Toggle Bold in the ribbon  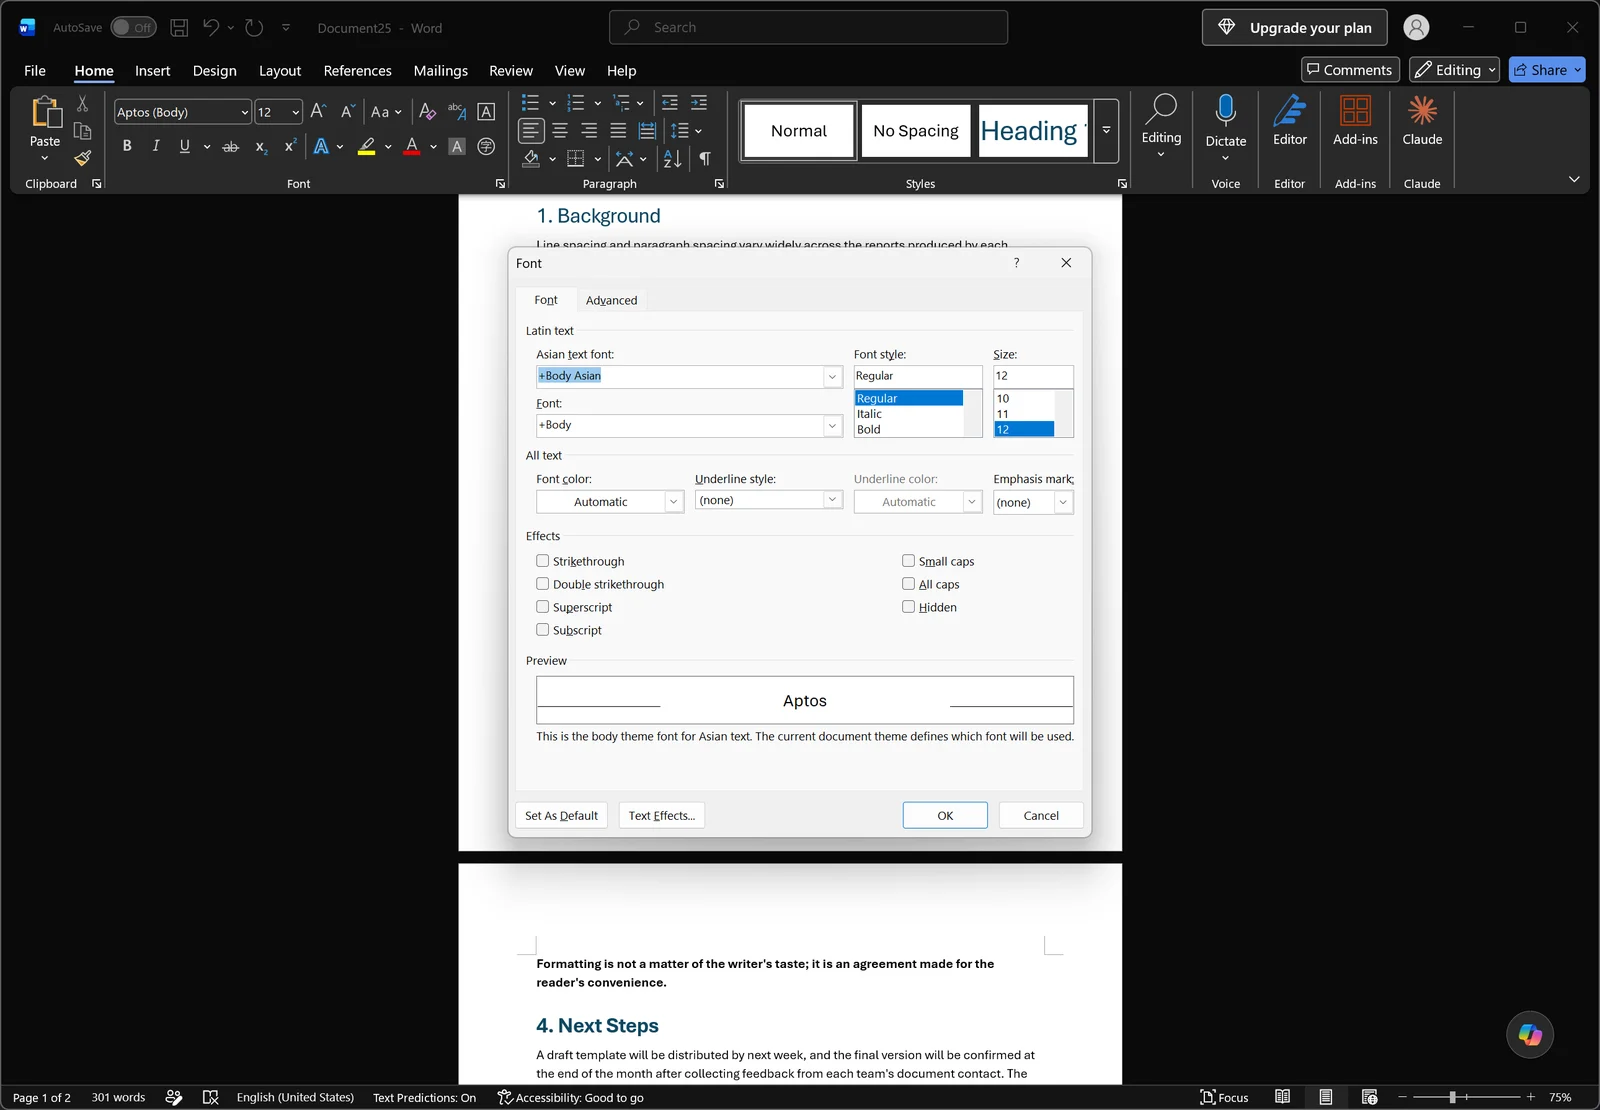coord(127,146)
